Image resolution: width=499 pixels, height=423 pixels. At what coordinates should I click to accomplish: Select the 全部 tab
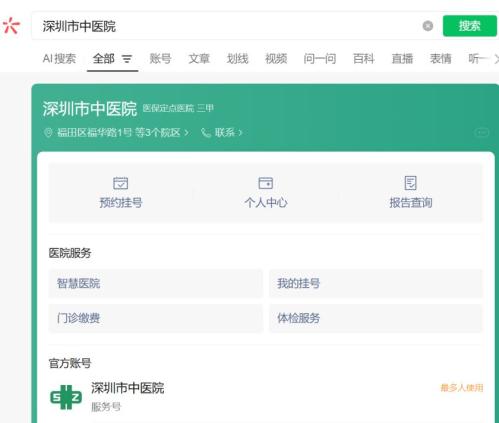point(104,59)
